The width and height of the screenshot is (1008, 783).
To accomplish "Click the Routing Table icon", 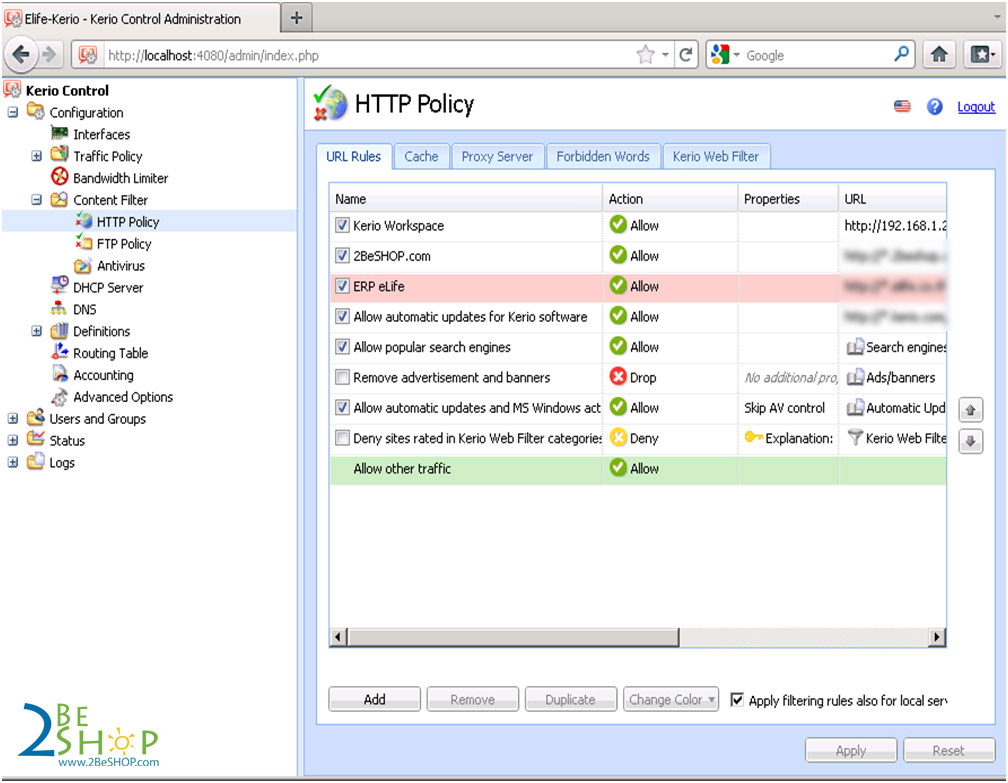I will tap(60, 352).
